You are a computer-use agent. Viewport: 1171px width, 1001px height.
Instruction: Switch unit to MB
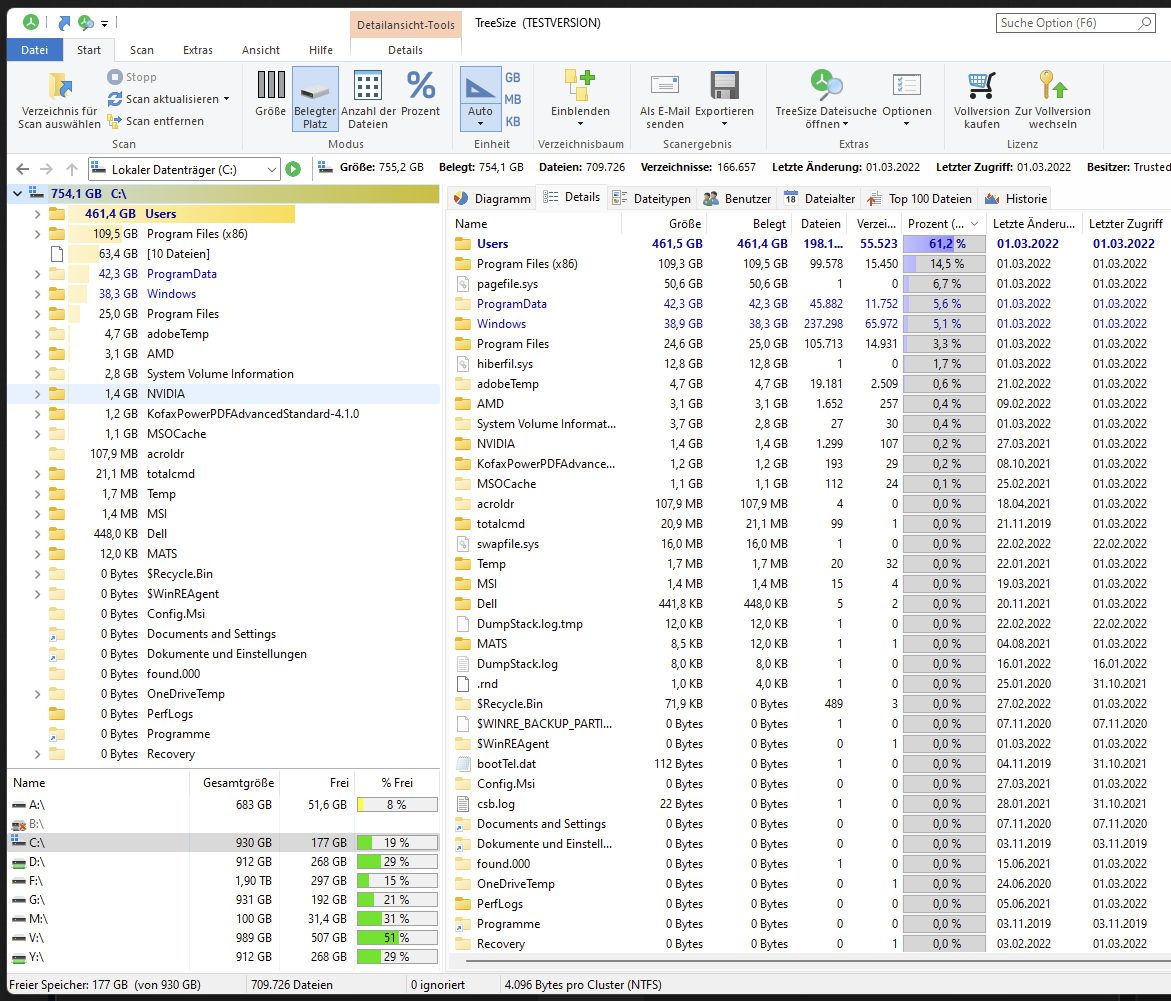[512, 99]
